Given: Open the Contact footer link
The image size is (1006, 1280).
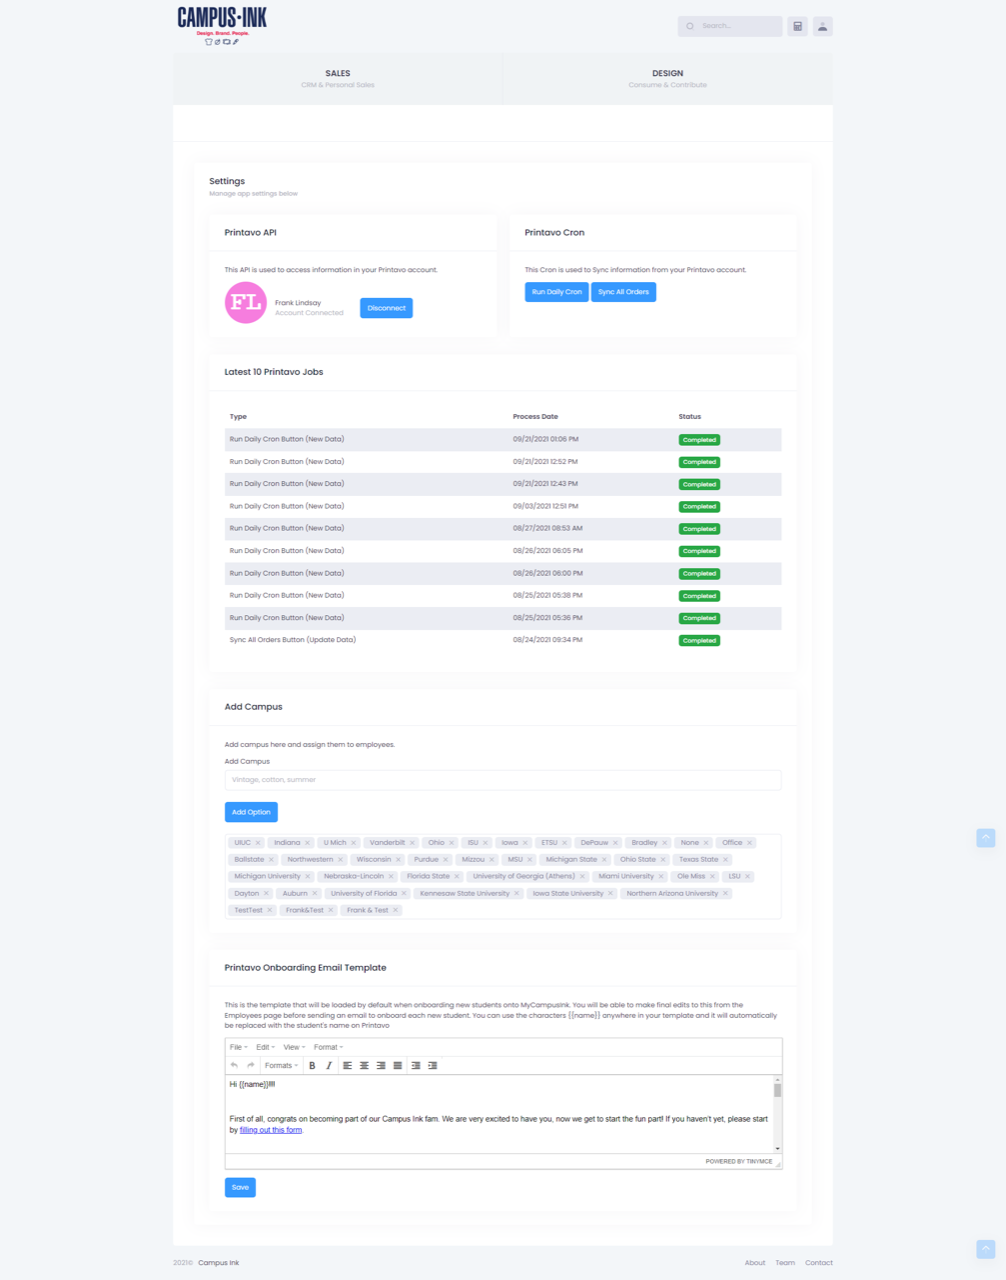Looking at the screenshot, I should click(x=819, y=1263).
